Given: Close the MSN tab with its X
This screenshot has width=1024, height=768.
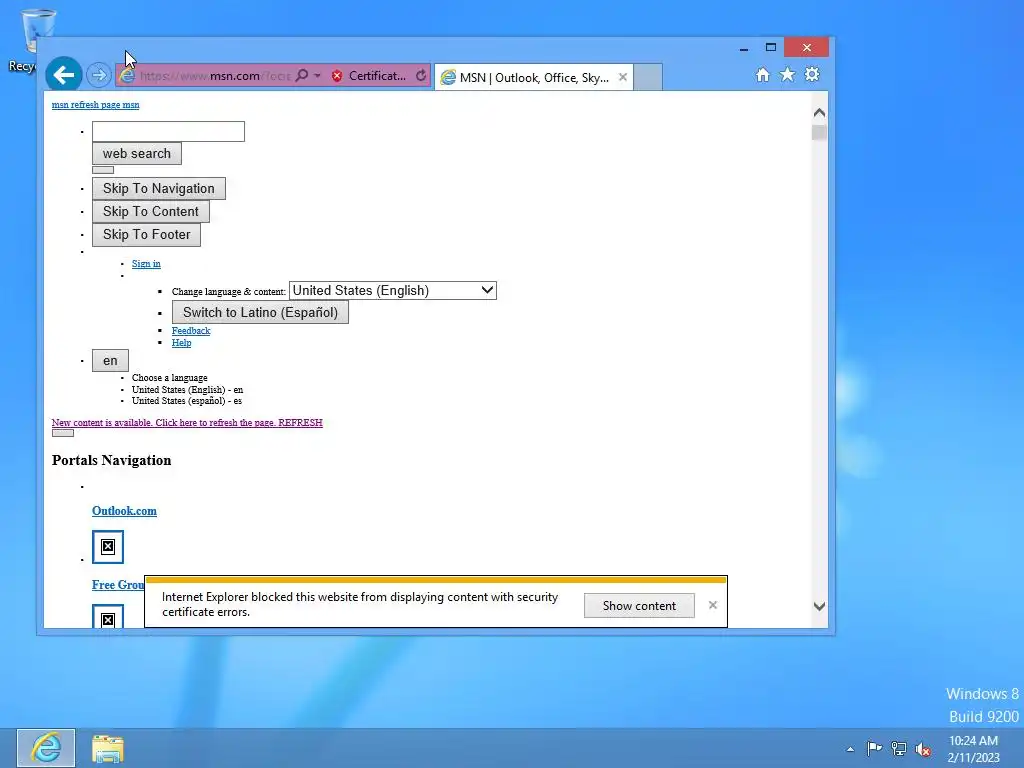Looking at the screenshot, I should [623, 77].
